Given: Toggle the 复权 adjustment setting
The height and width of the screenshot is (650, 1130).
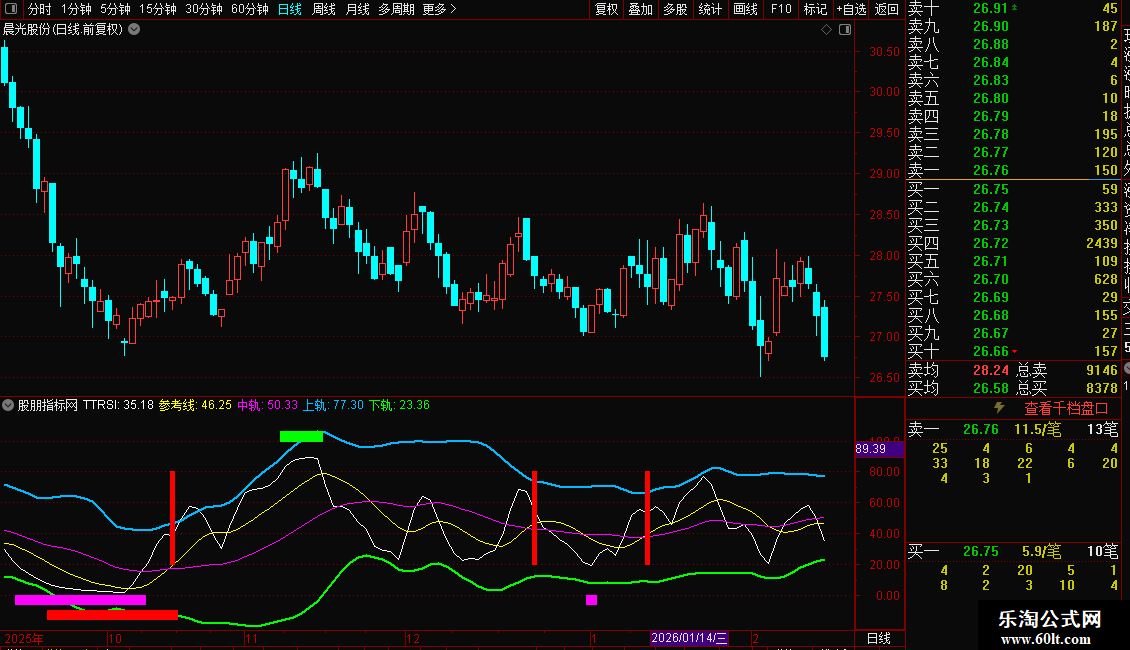Looking at the screenshot, I should 606,9.
